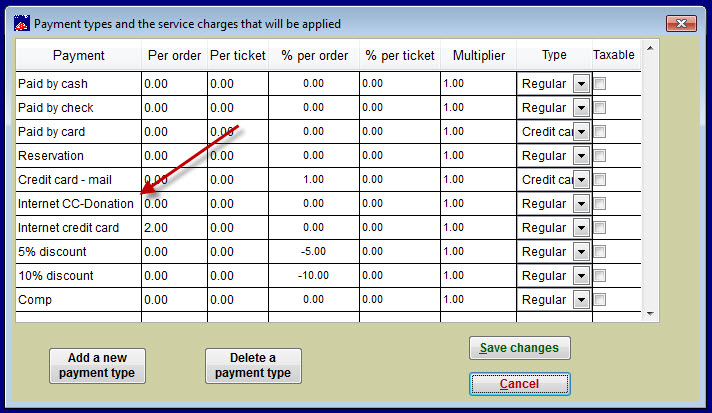
Task: Click the scroll down arrow of the table
Action: click(x=650, y=314)
